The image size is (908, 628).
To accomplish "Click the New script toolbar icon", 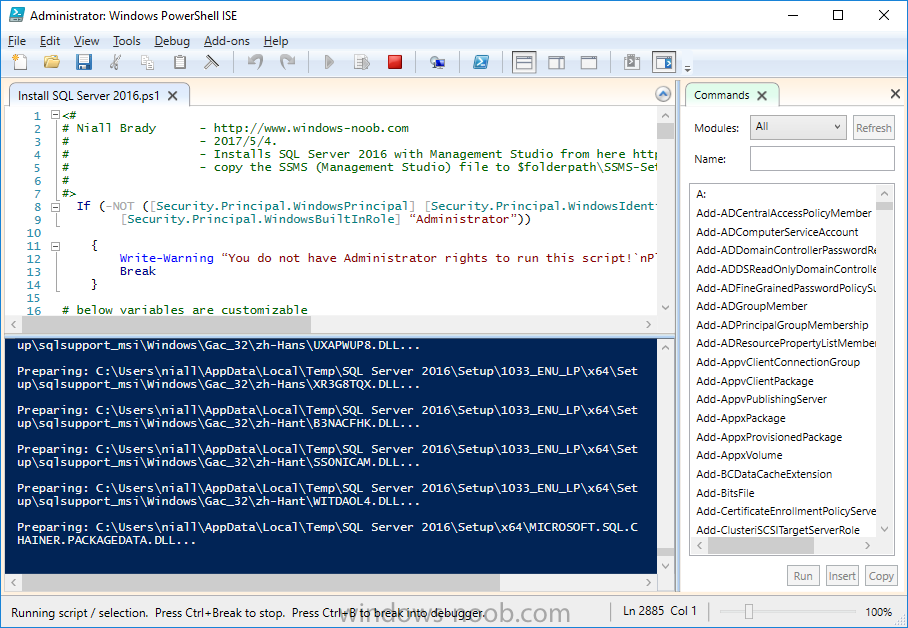I will pos(20,62).
